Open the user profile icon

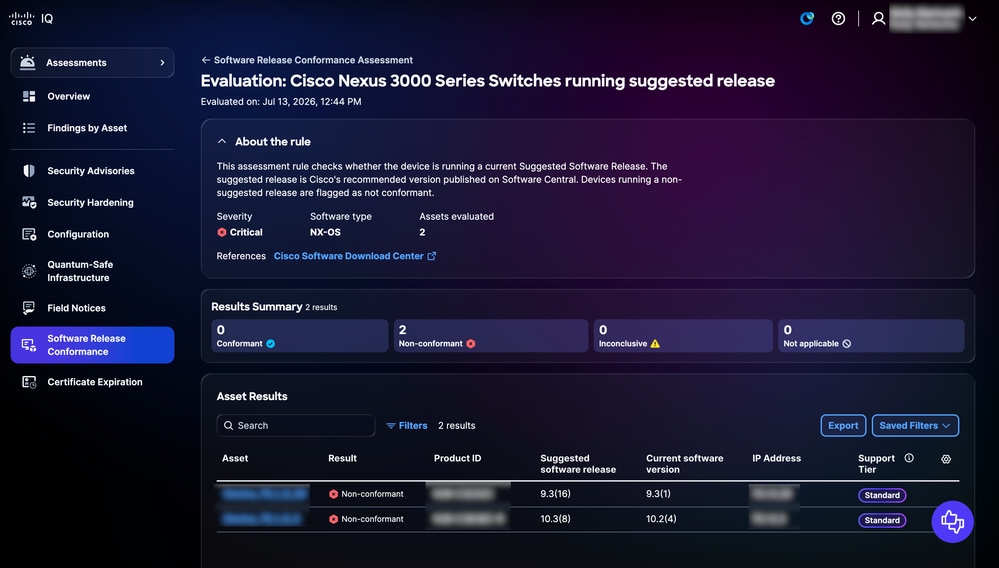point(879,18)
